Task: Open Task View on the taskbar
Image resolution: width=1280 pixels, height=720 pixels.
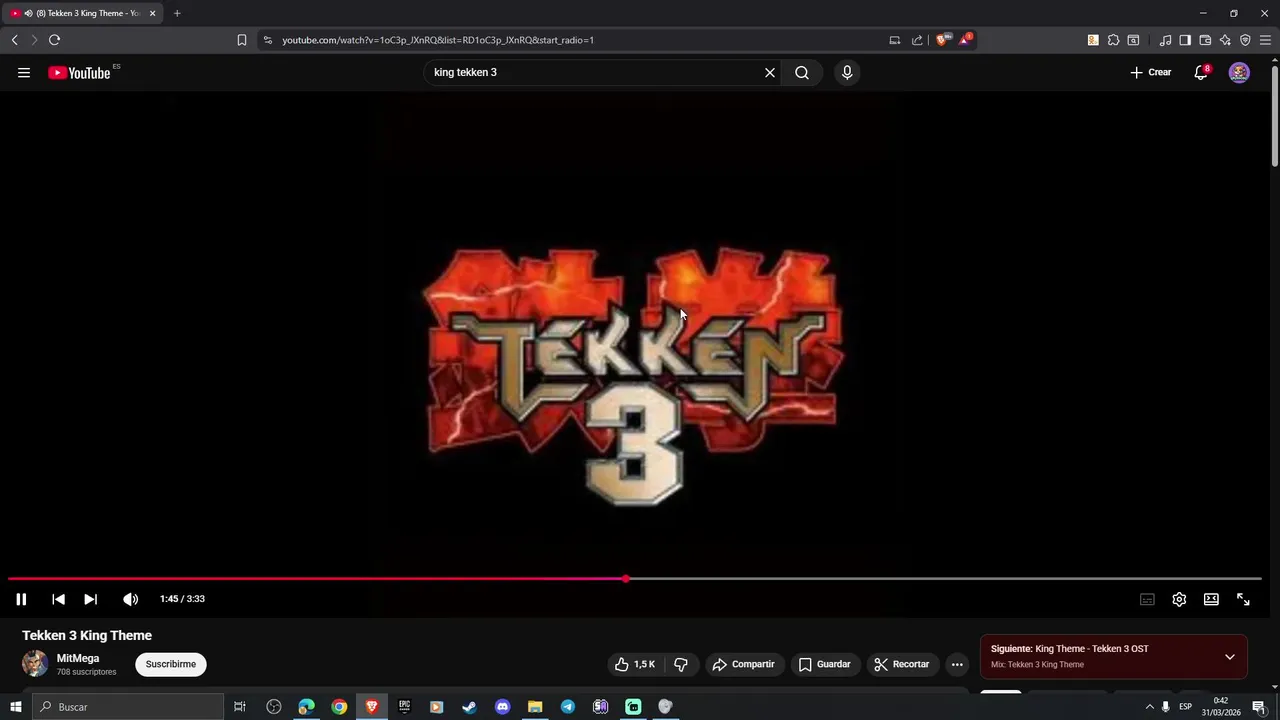Action: pyautogui.click(x=240, y=707)
